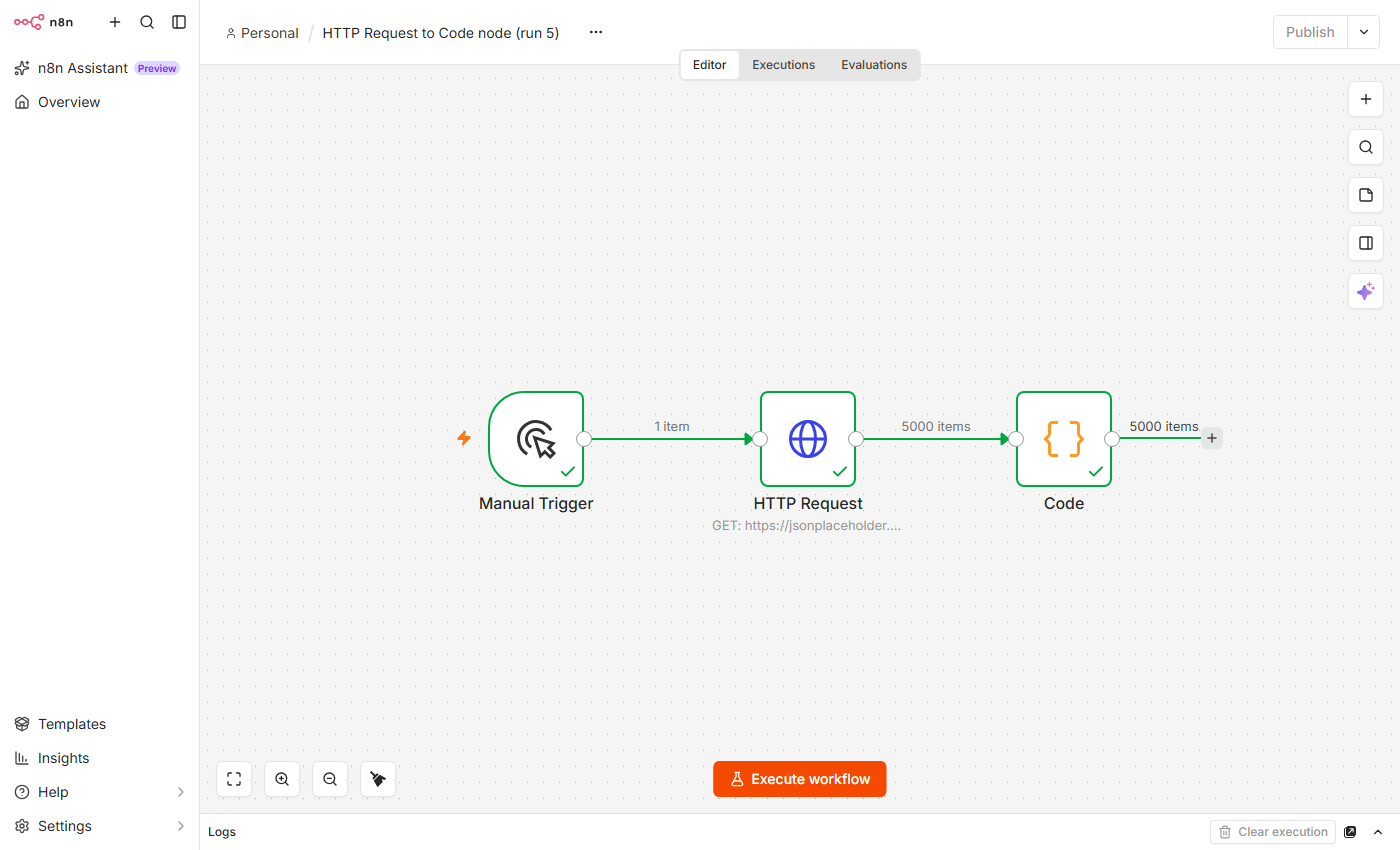
Task: Select the HTTP Request globe node
Action: [808, 439]
